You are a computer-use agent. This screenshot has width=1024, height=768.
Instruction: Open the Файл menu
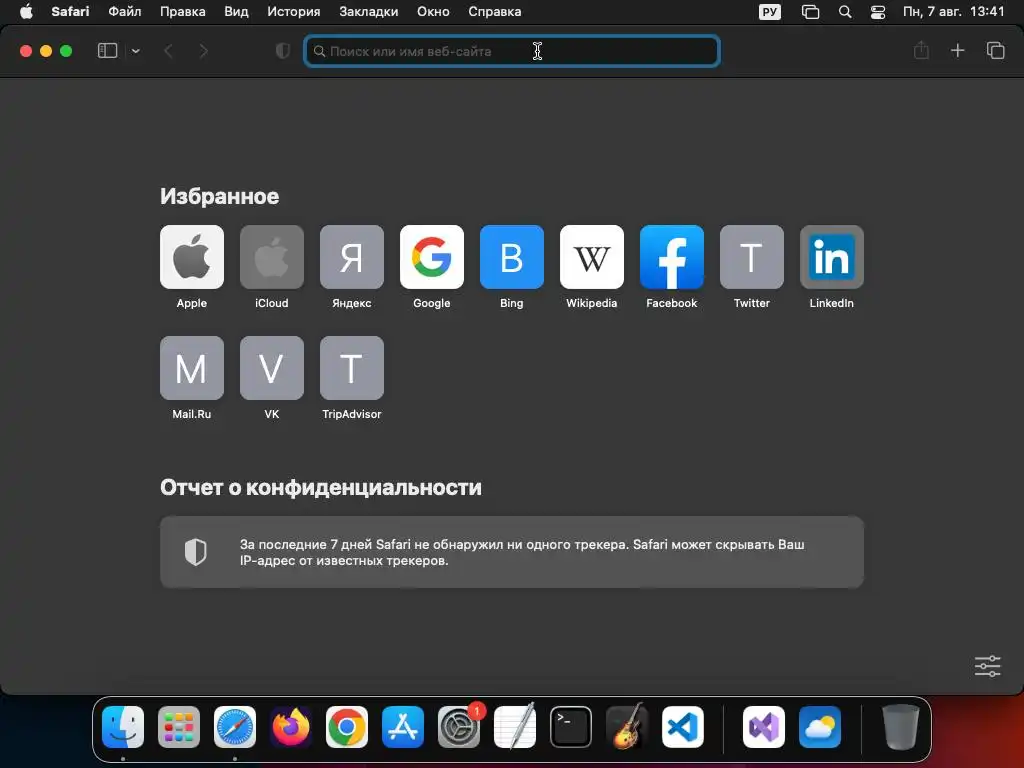pyautogui.click(x=125, y=12)
